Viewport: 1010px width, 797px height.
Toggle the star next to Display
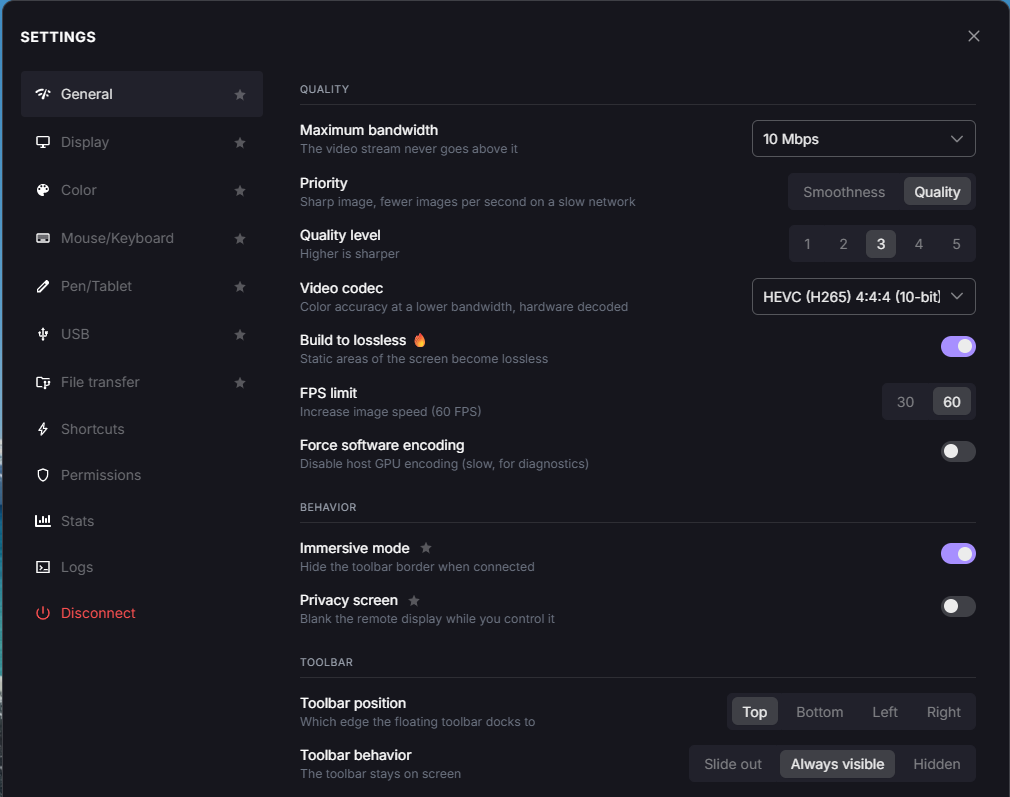coord(240,142)
